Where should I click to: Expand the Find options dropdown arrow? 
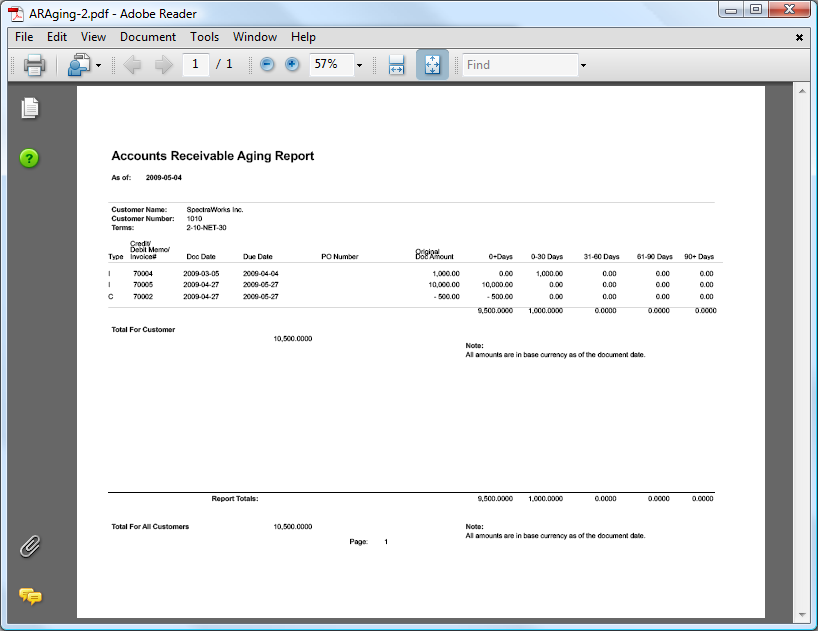[x=583, y=66]
